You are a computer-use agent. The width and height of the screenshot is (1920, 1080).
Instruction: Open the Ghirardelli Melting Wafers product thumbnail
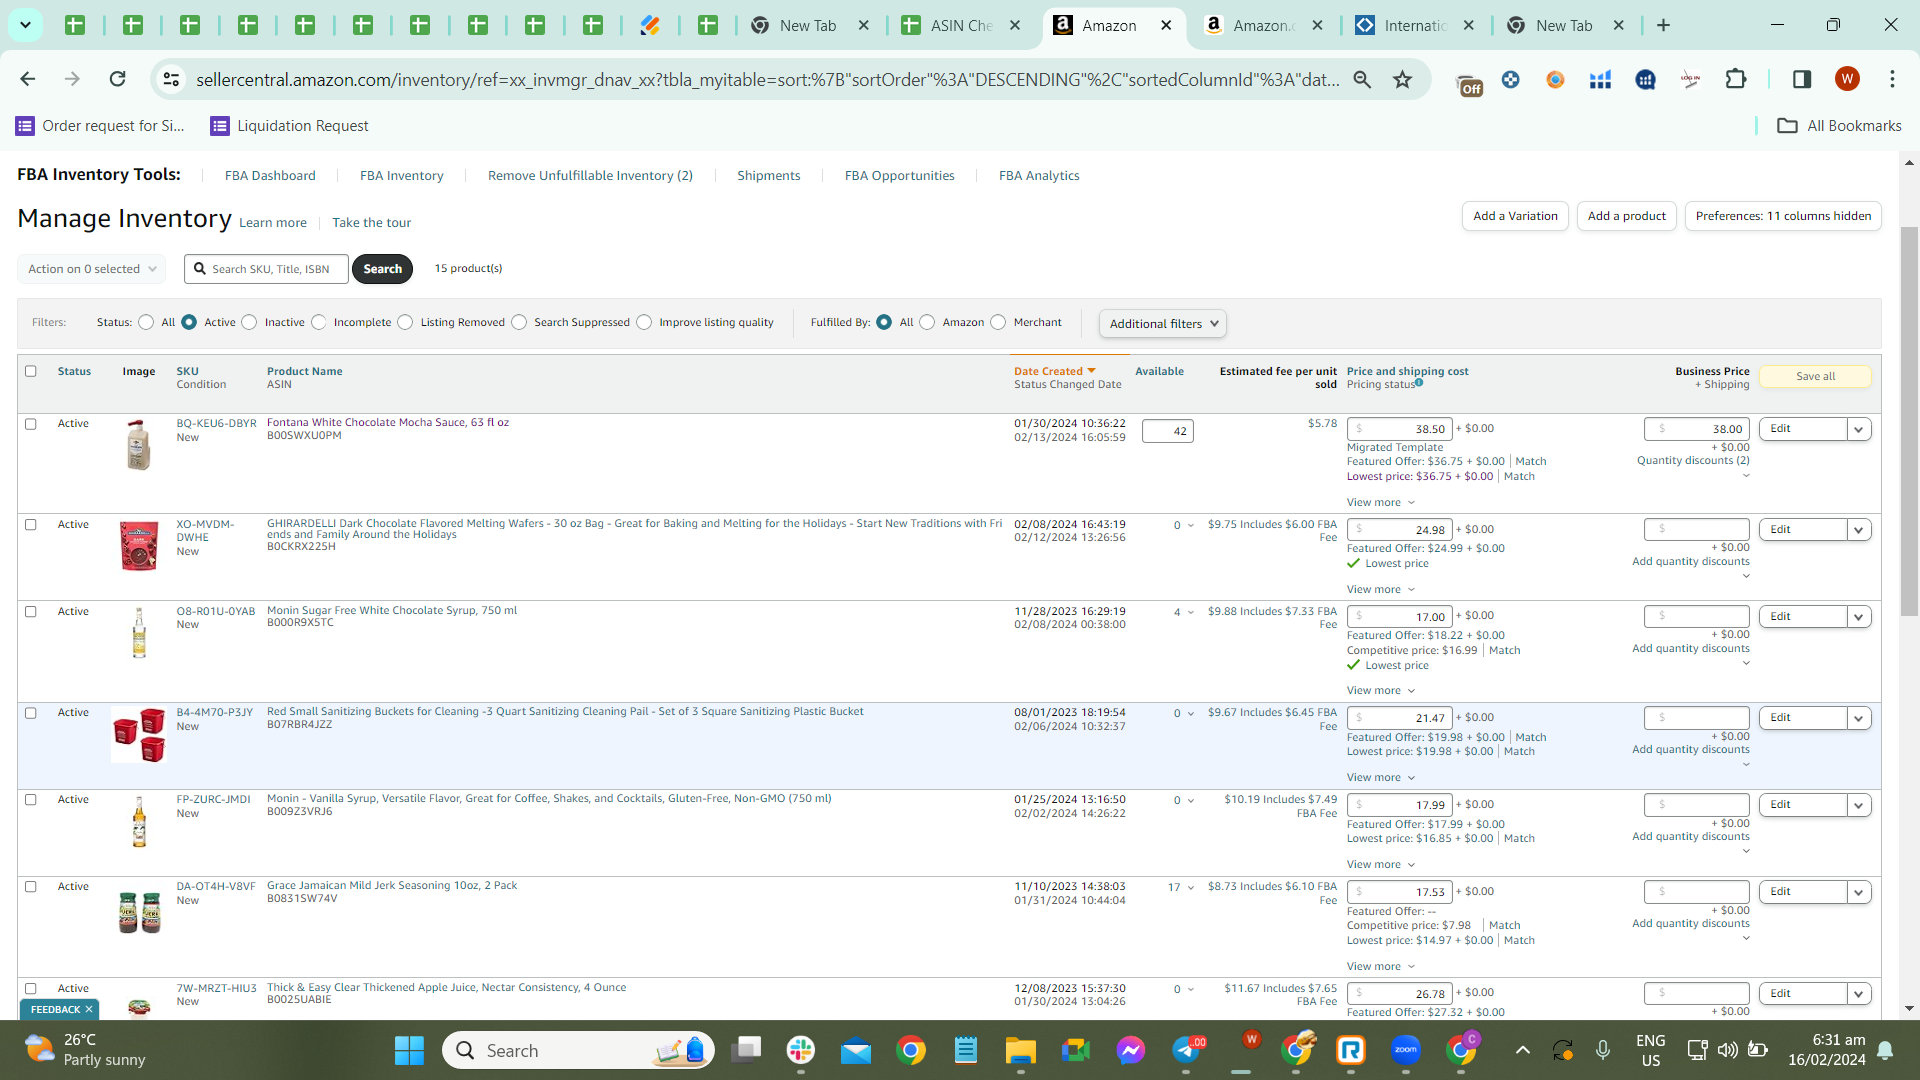pos(139,546)
